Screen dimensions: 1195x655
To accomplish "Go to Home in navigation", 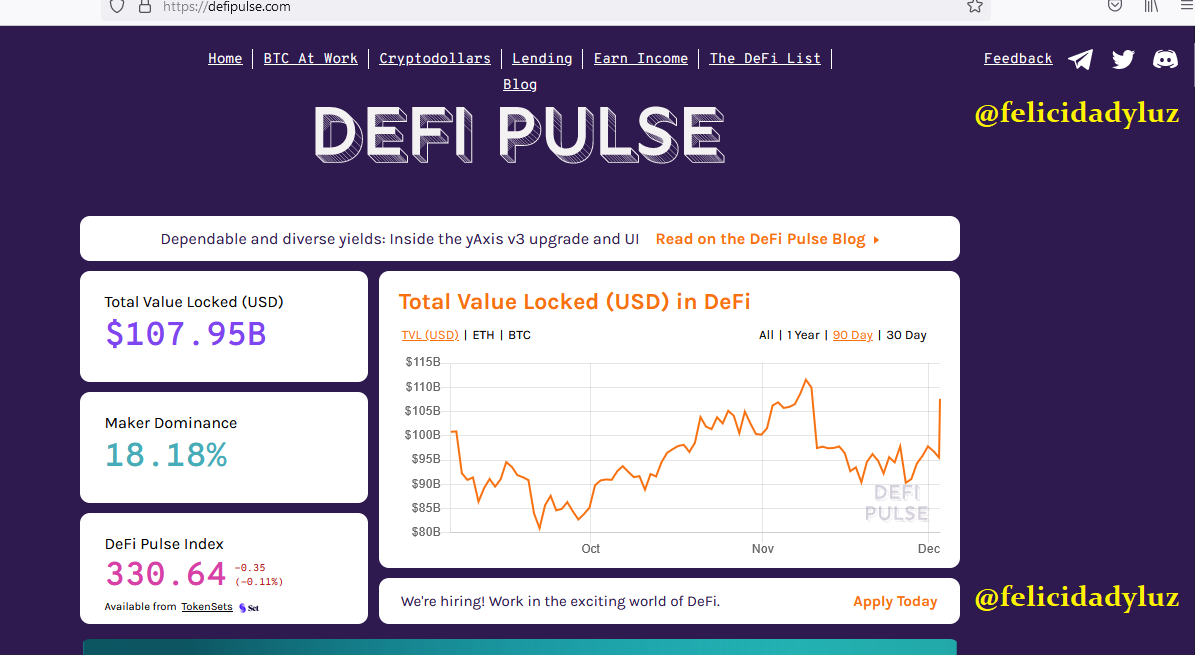I will pos(225,59).
